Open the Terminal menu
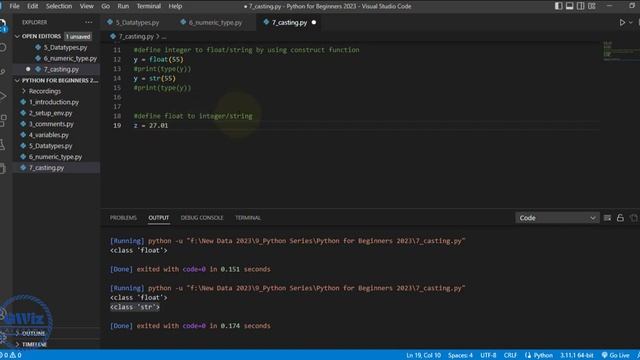This screenshot has width=640, height=360. (149, 6)
